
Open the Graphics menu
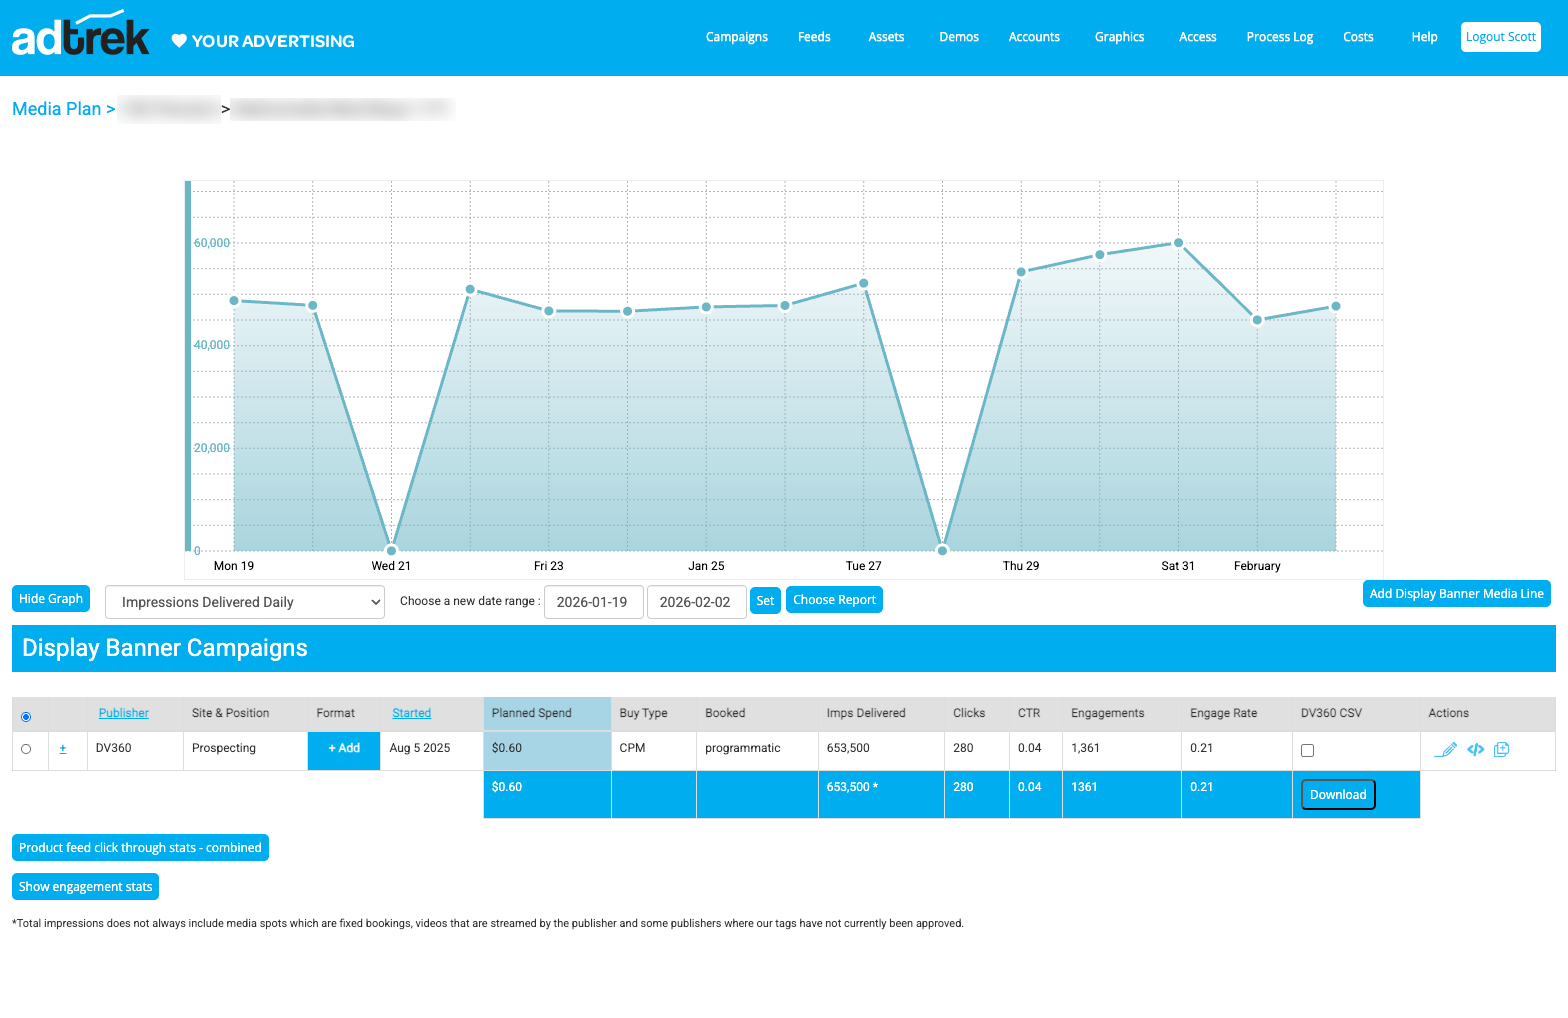point(1119,37)
